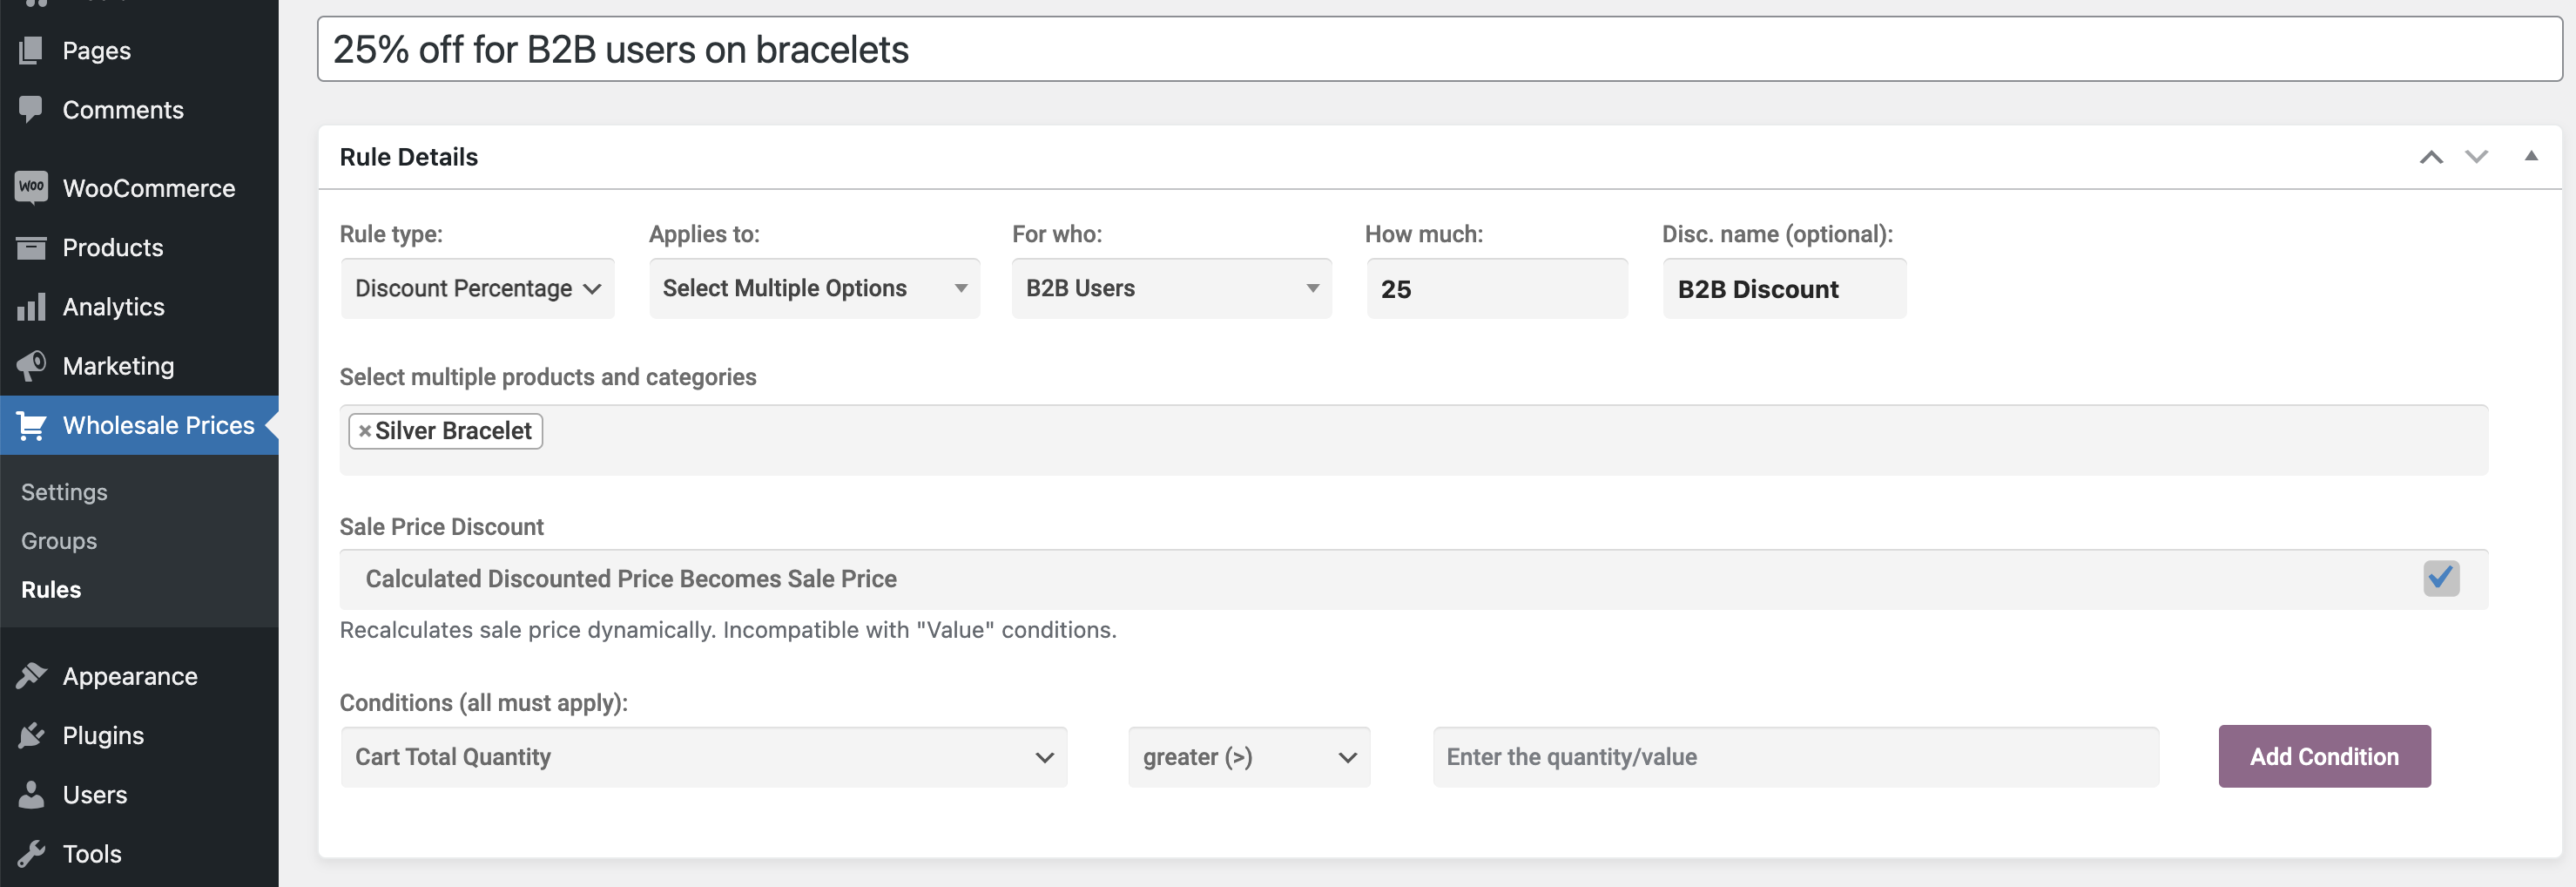Viewport: 2576px width, 887px height.
Task: Open the Applies to Select Multiple Options dropdown
Action: point(814,288)
